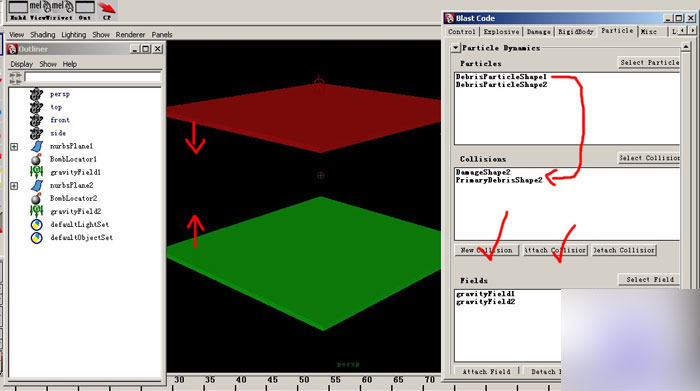Switch to the Particle tab
The image size is (700, 391).
pos(617,31)
